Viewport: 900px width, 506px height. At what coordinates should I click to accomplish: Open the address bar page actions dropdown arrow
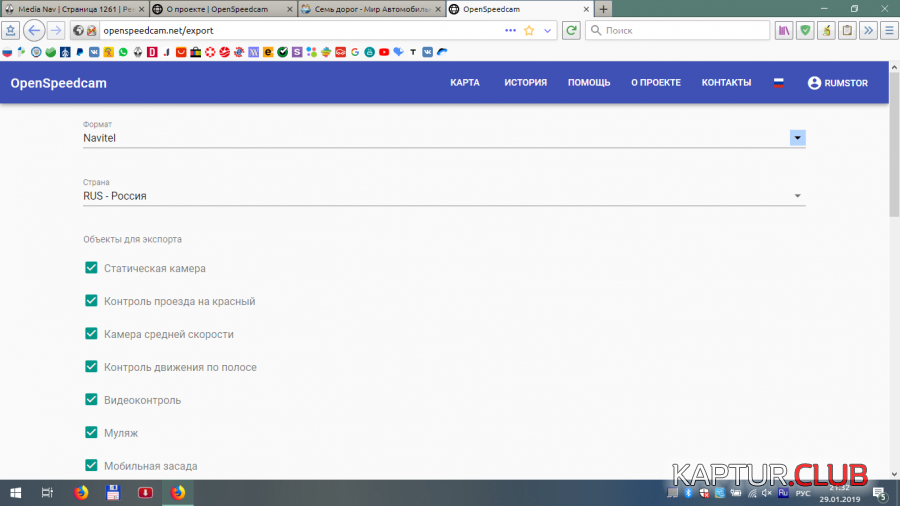coord(549,30)
